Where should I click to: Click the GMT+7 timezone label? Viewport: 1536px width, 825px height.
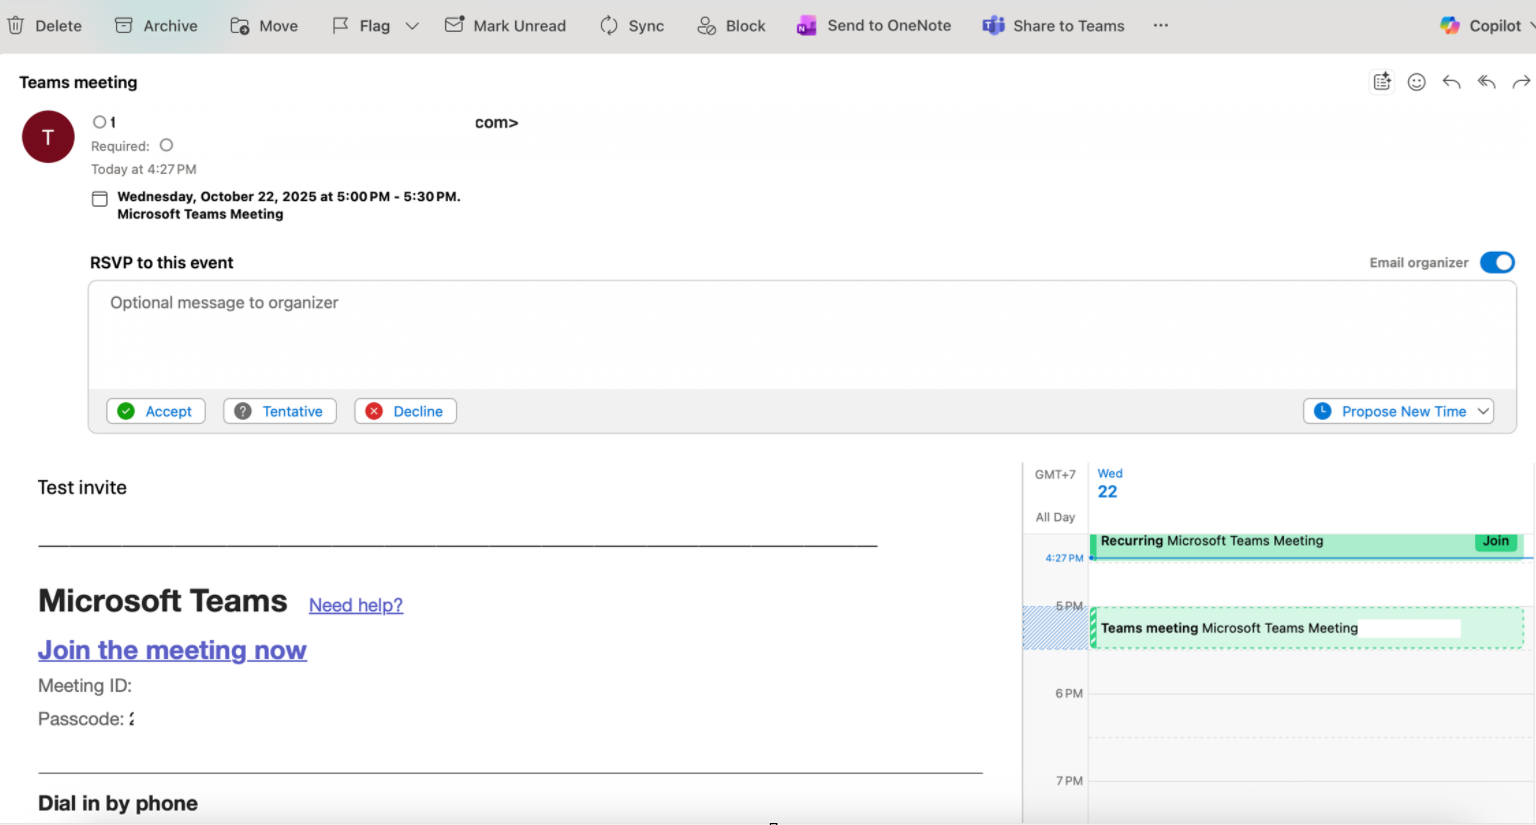tap(1055, 474)
